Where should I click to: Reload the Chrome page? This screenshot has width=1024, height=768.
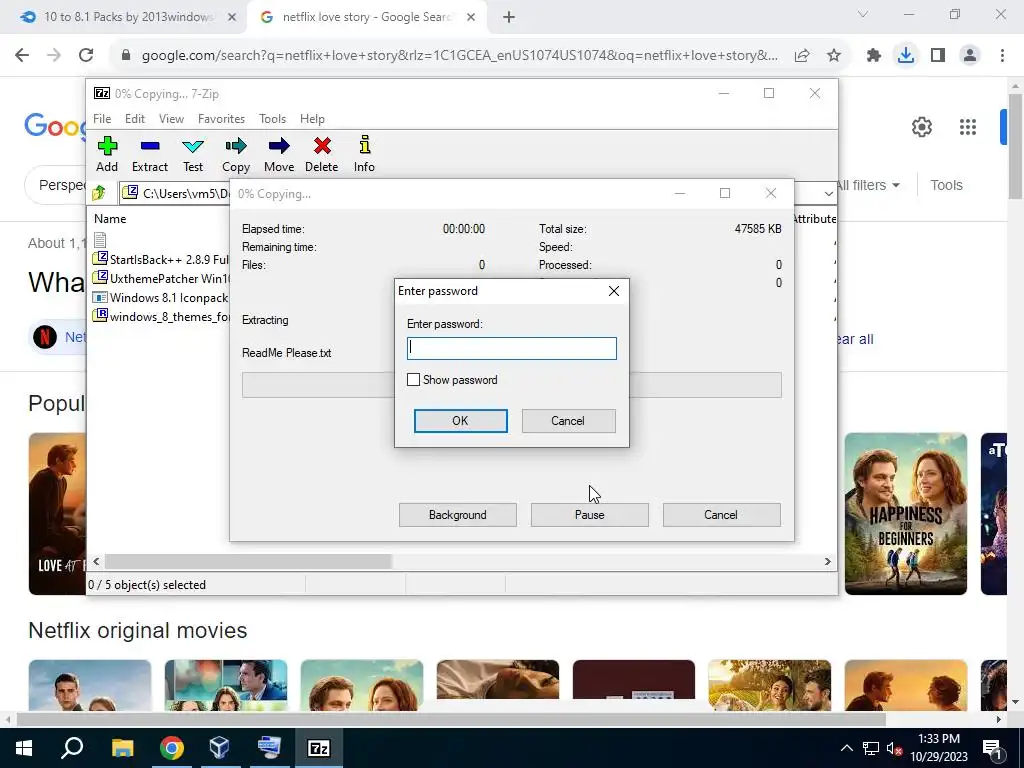[x=86, y=56]
